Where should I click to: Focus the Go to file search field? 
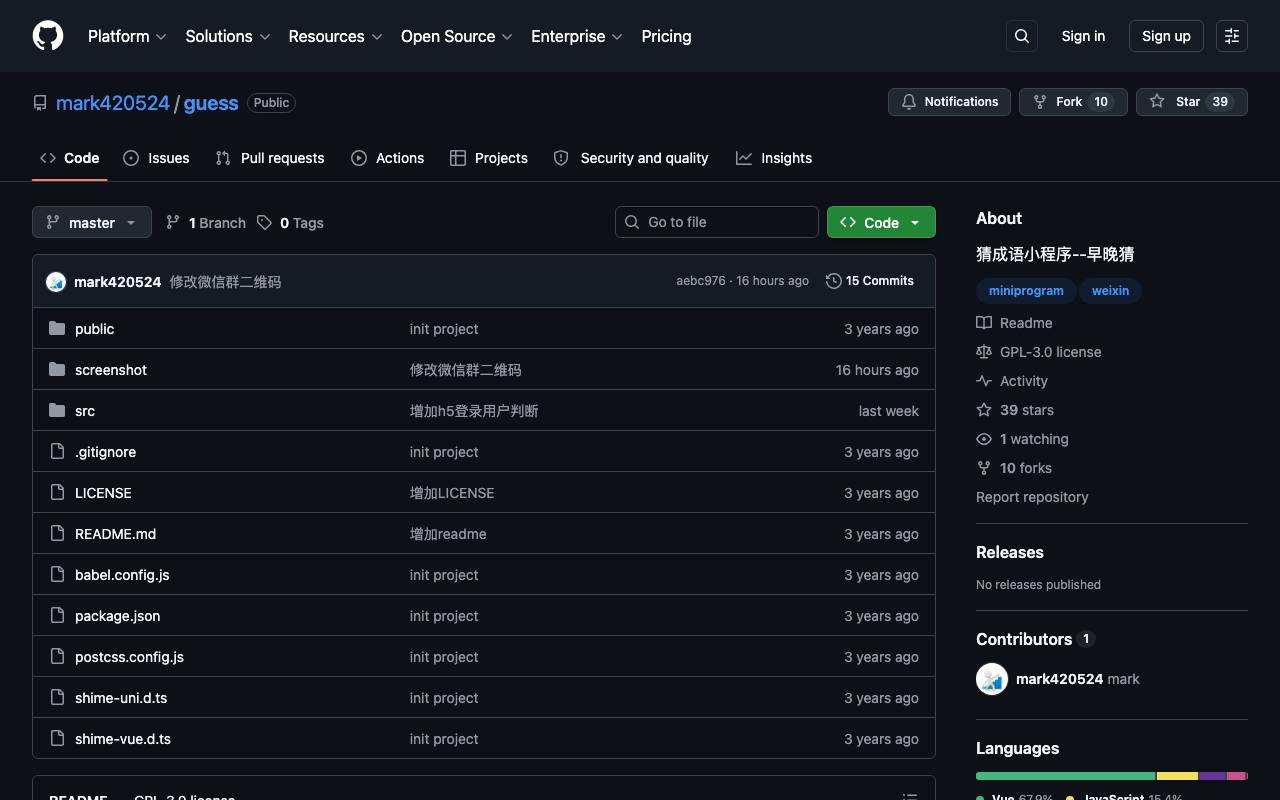pyautogui.click(x=717, y=222)
